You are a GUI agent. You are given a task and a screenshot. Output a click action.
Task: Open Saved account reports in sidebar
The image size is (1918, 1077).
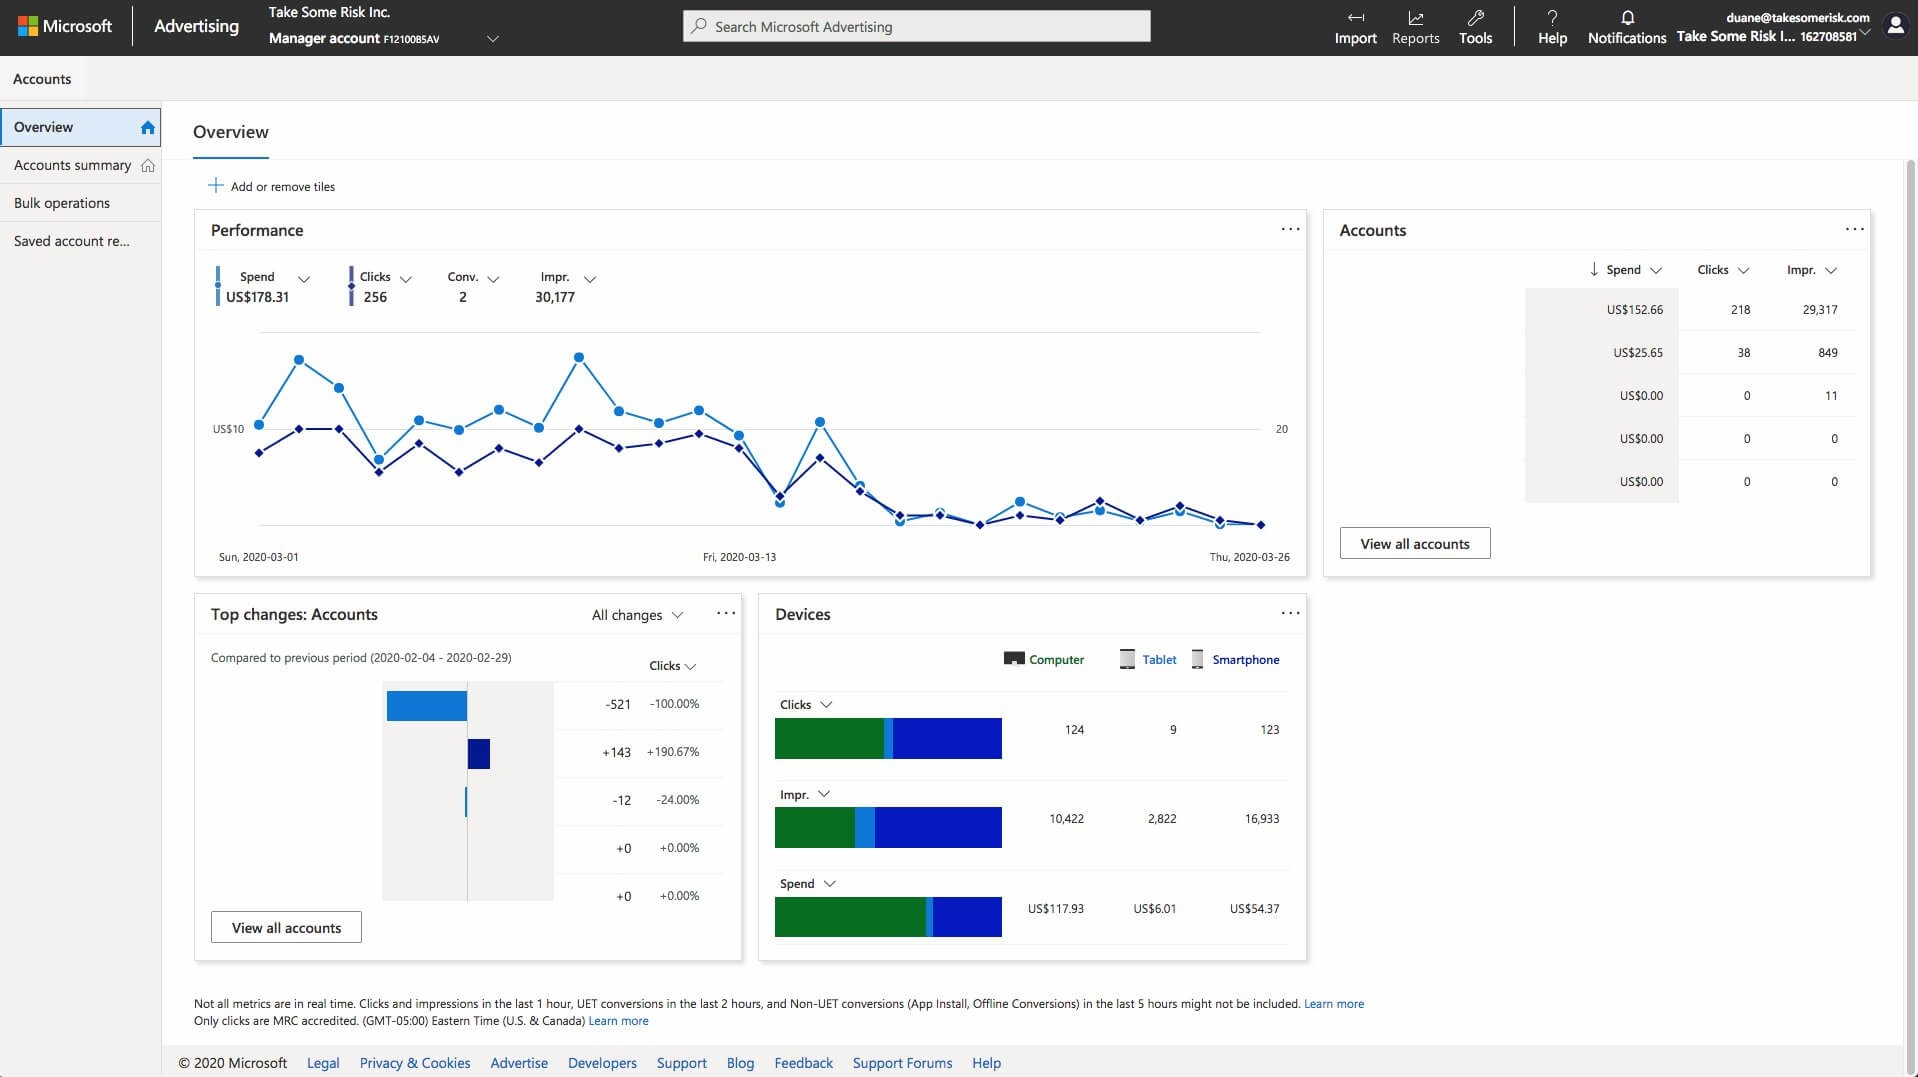pos(80,241)
